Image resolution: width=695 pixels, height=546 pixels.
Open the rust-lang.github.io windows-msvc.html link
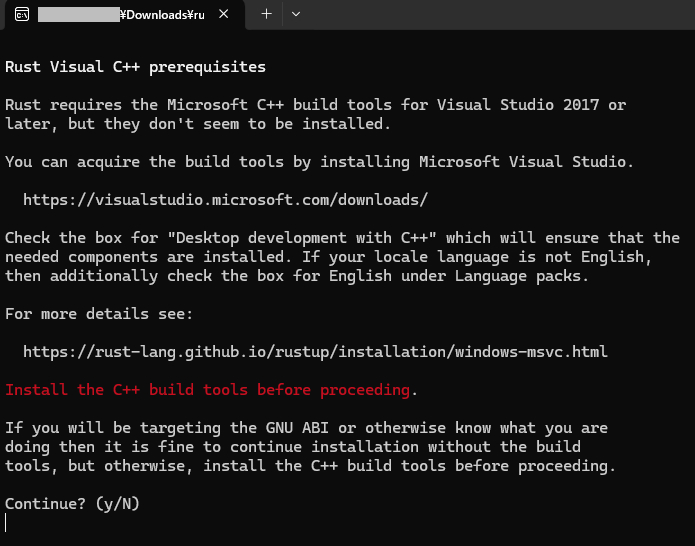pos(315,352)
